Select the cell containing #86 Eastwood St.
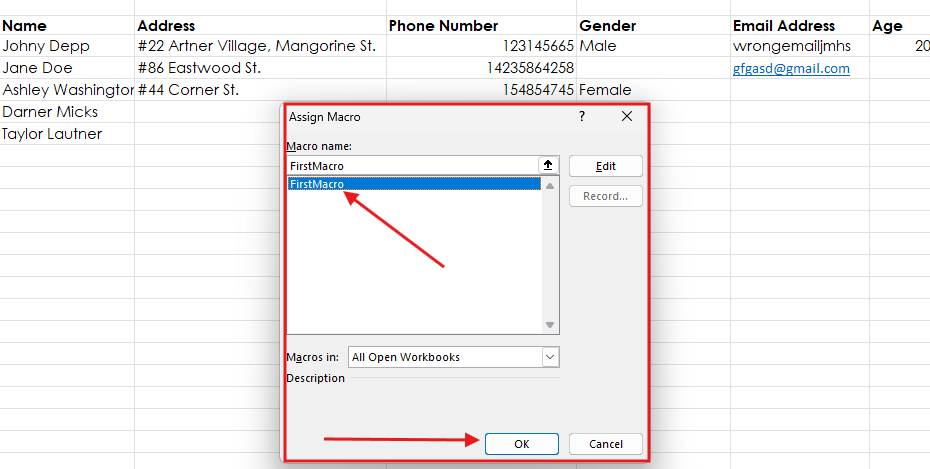The height and width of the screenshot is (469, 930). 200,68
